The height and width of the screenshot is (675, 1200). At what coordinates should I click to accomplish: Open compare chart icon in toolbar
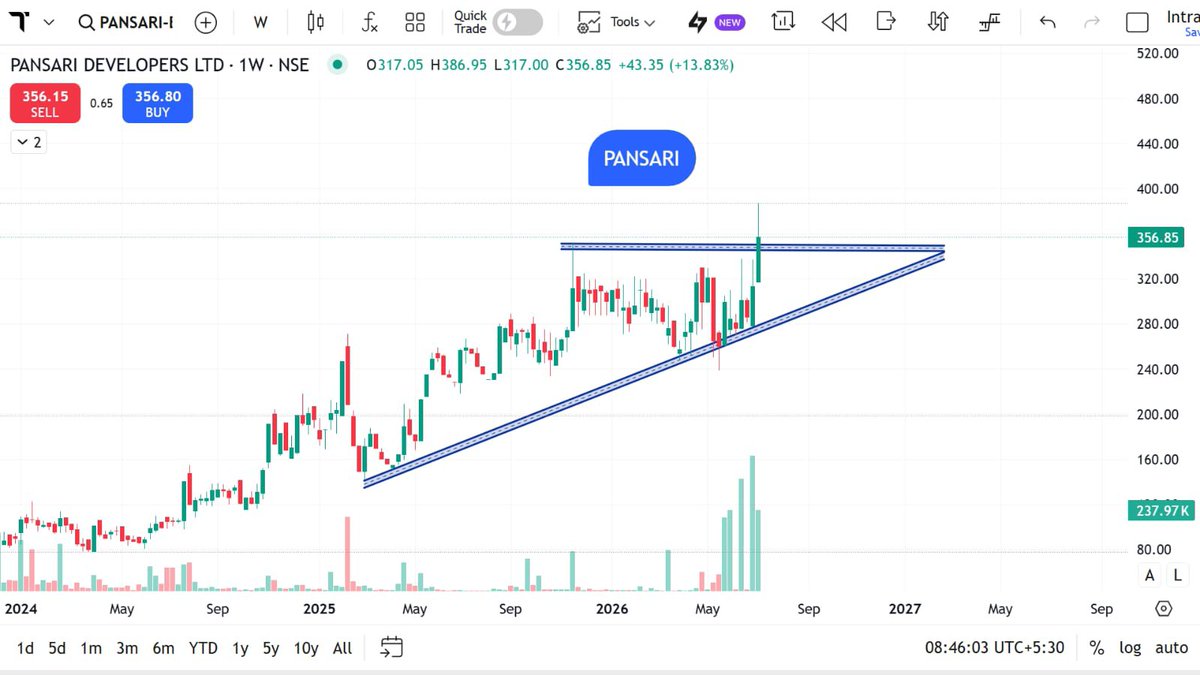(784, 22)
